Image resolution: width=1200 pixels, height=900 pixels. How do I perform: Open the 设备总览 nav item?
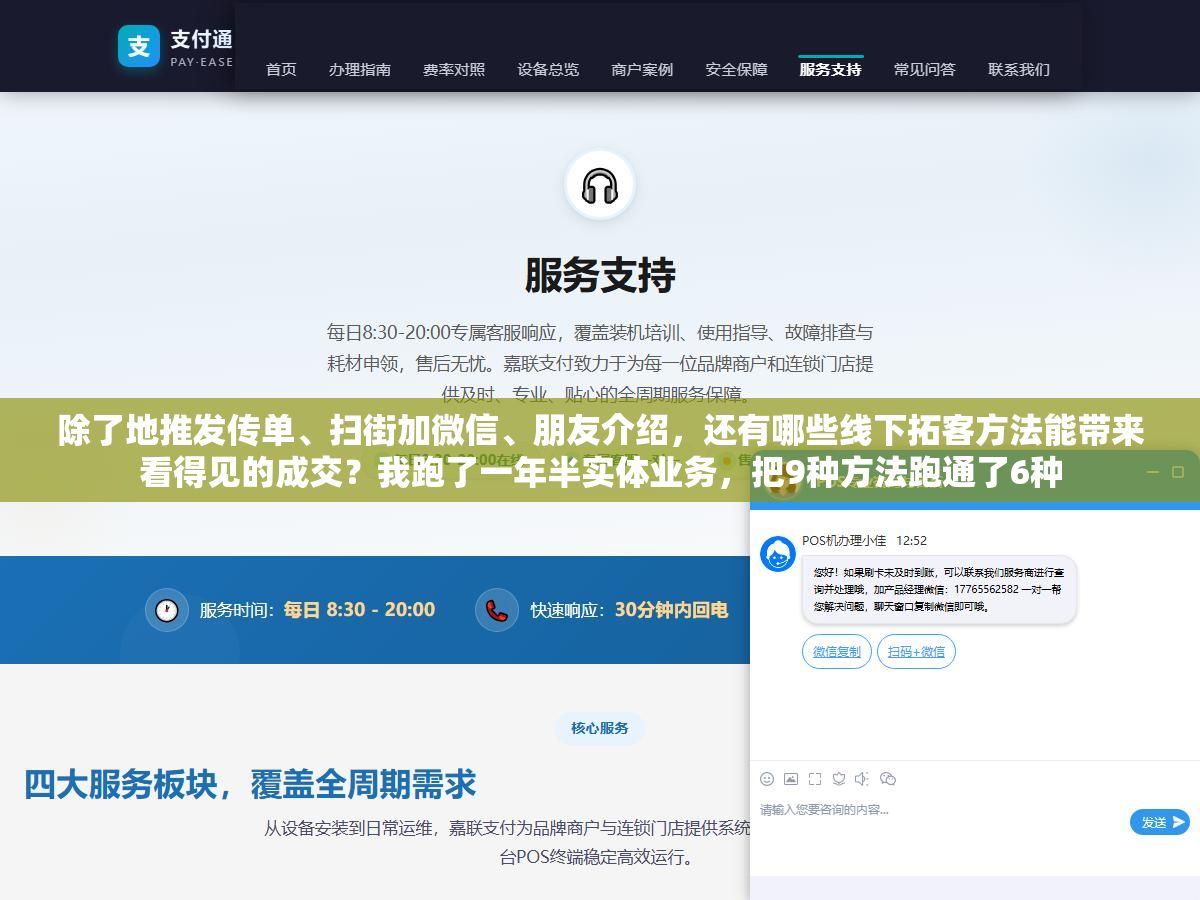coord(548,70)
